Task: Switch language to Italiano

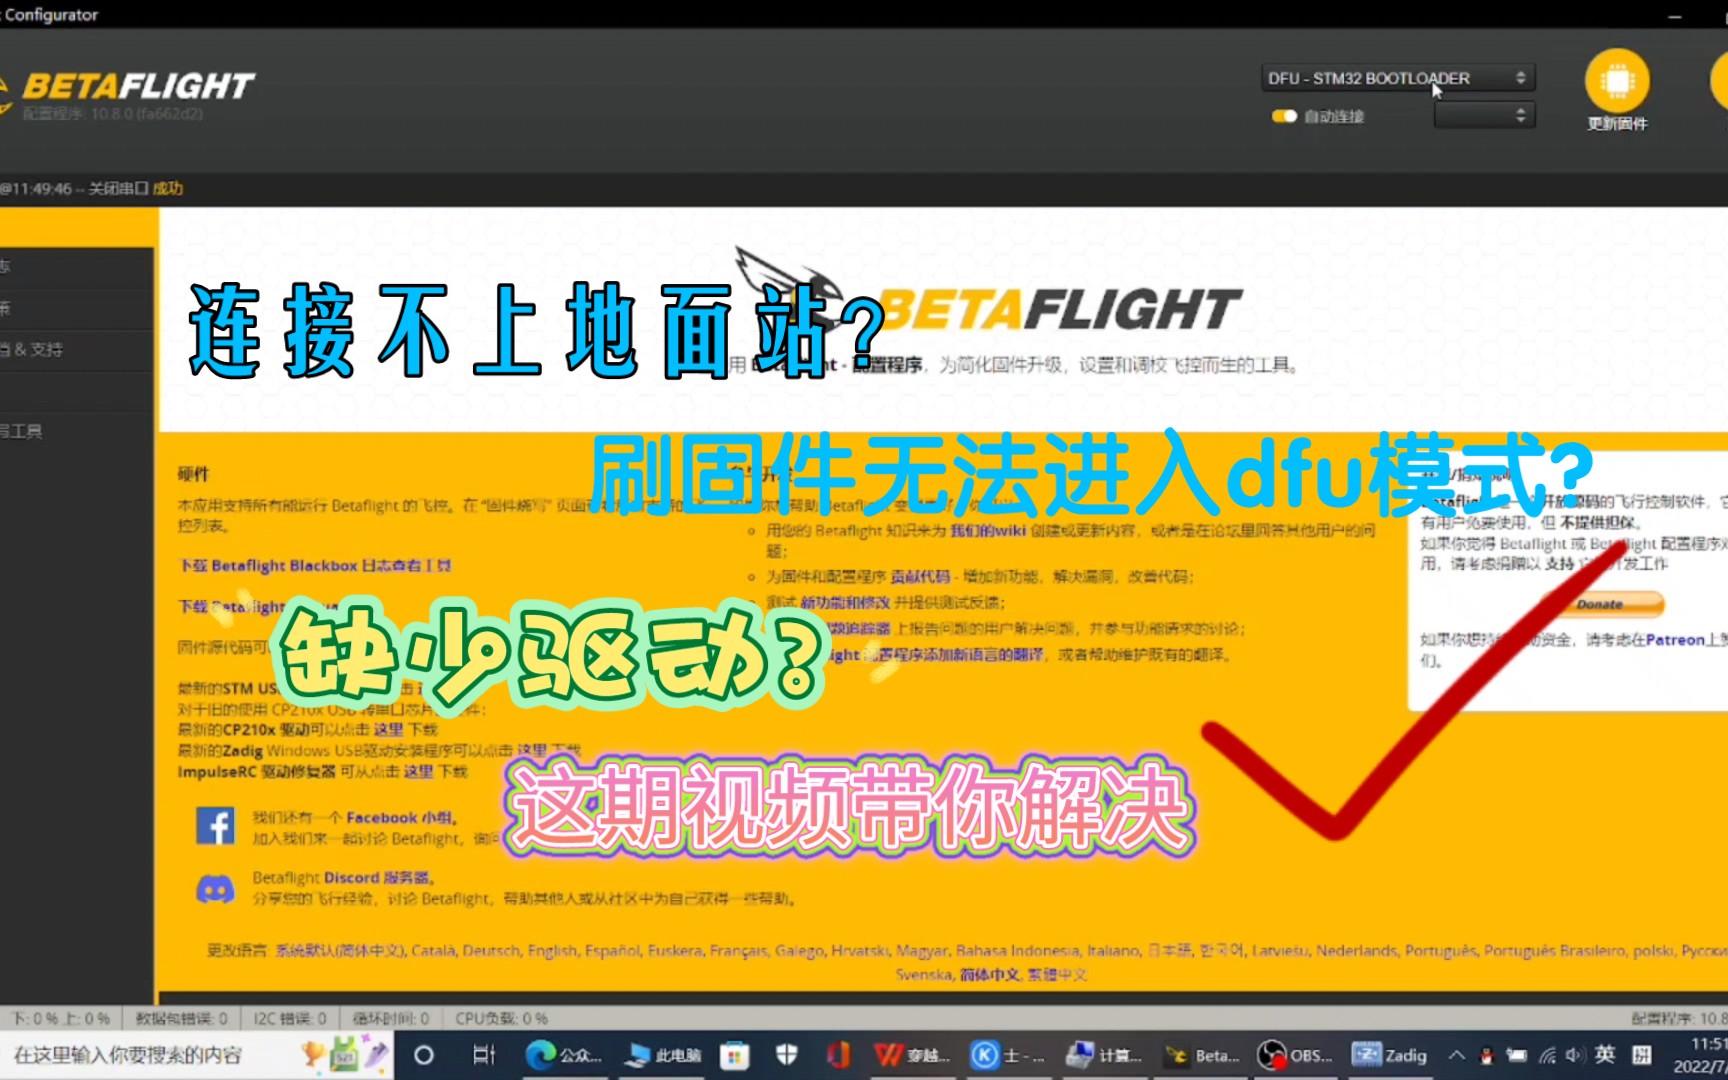Action: 1114,950
